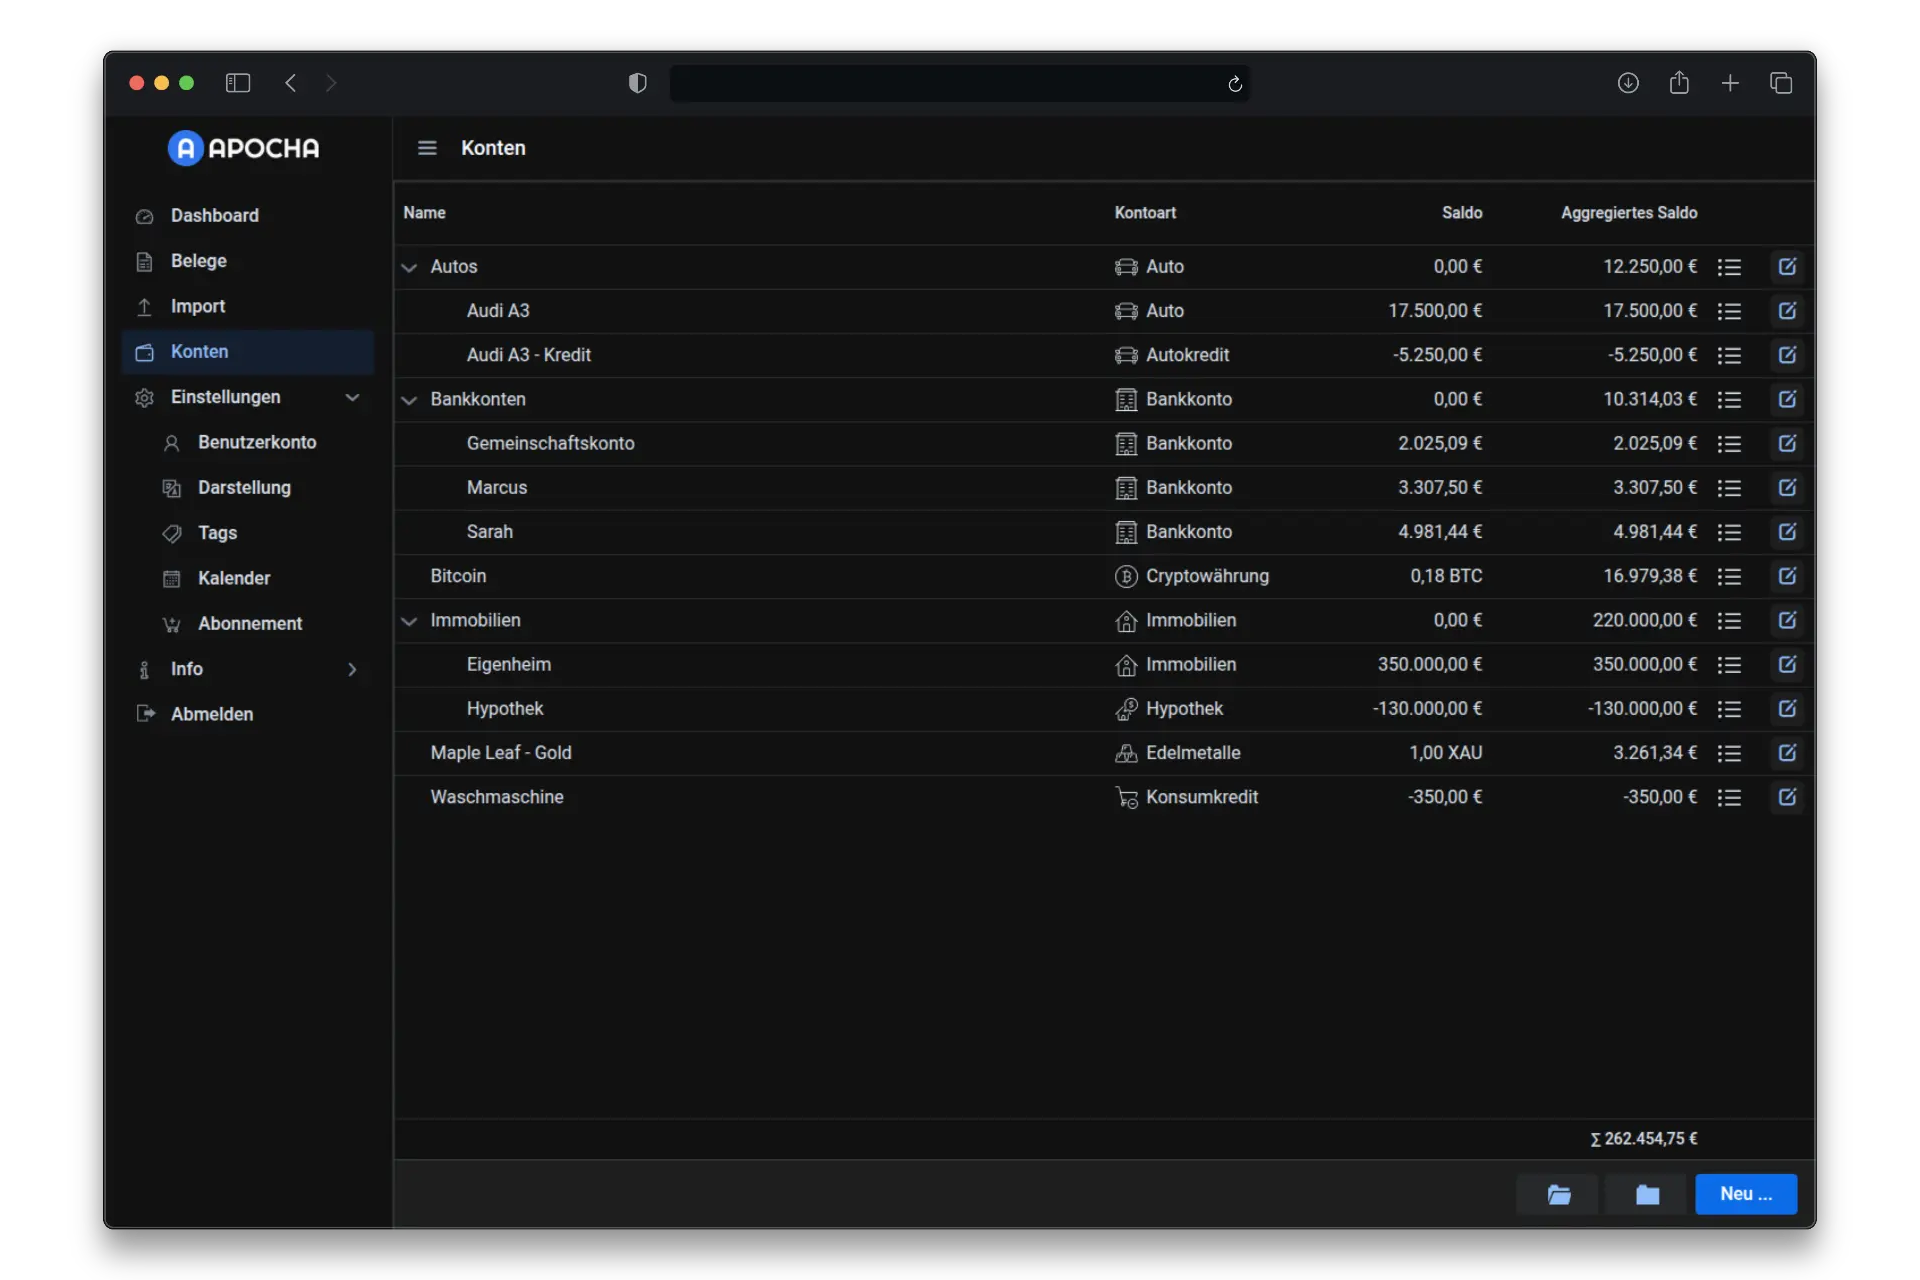Open the transaction list for Bitcoin
The width and height of the screenshot is (1920, 1280).
click(1729, 576)
